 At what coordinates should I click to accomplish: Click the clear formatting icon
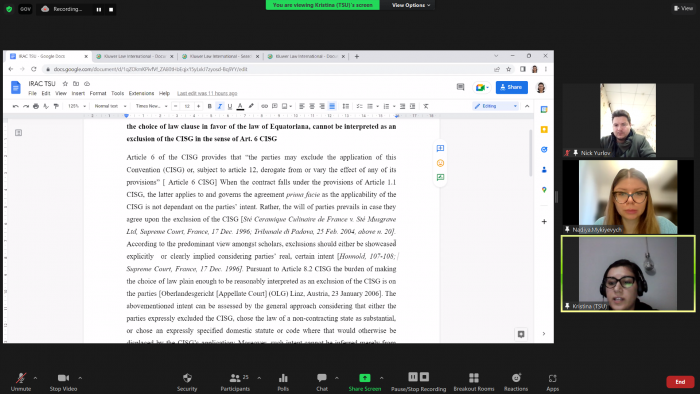coord(426,106)
